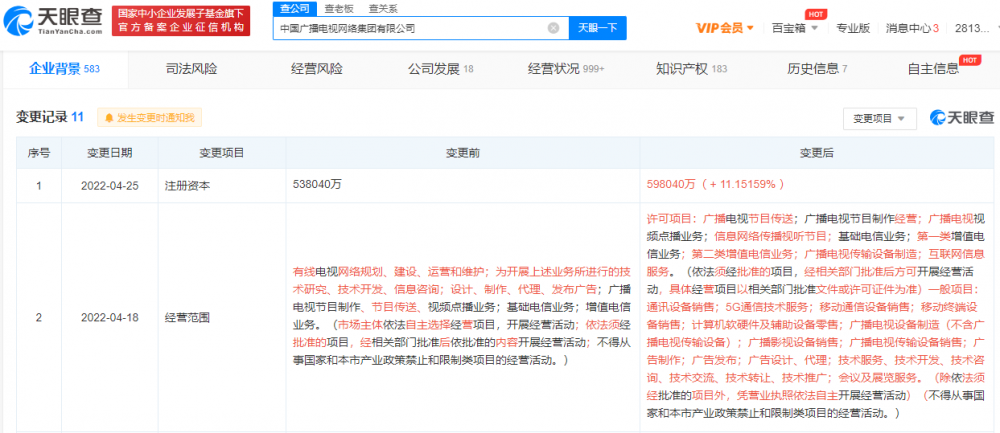Open the 变更项目 filter dropdown

pos(879,119)
